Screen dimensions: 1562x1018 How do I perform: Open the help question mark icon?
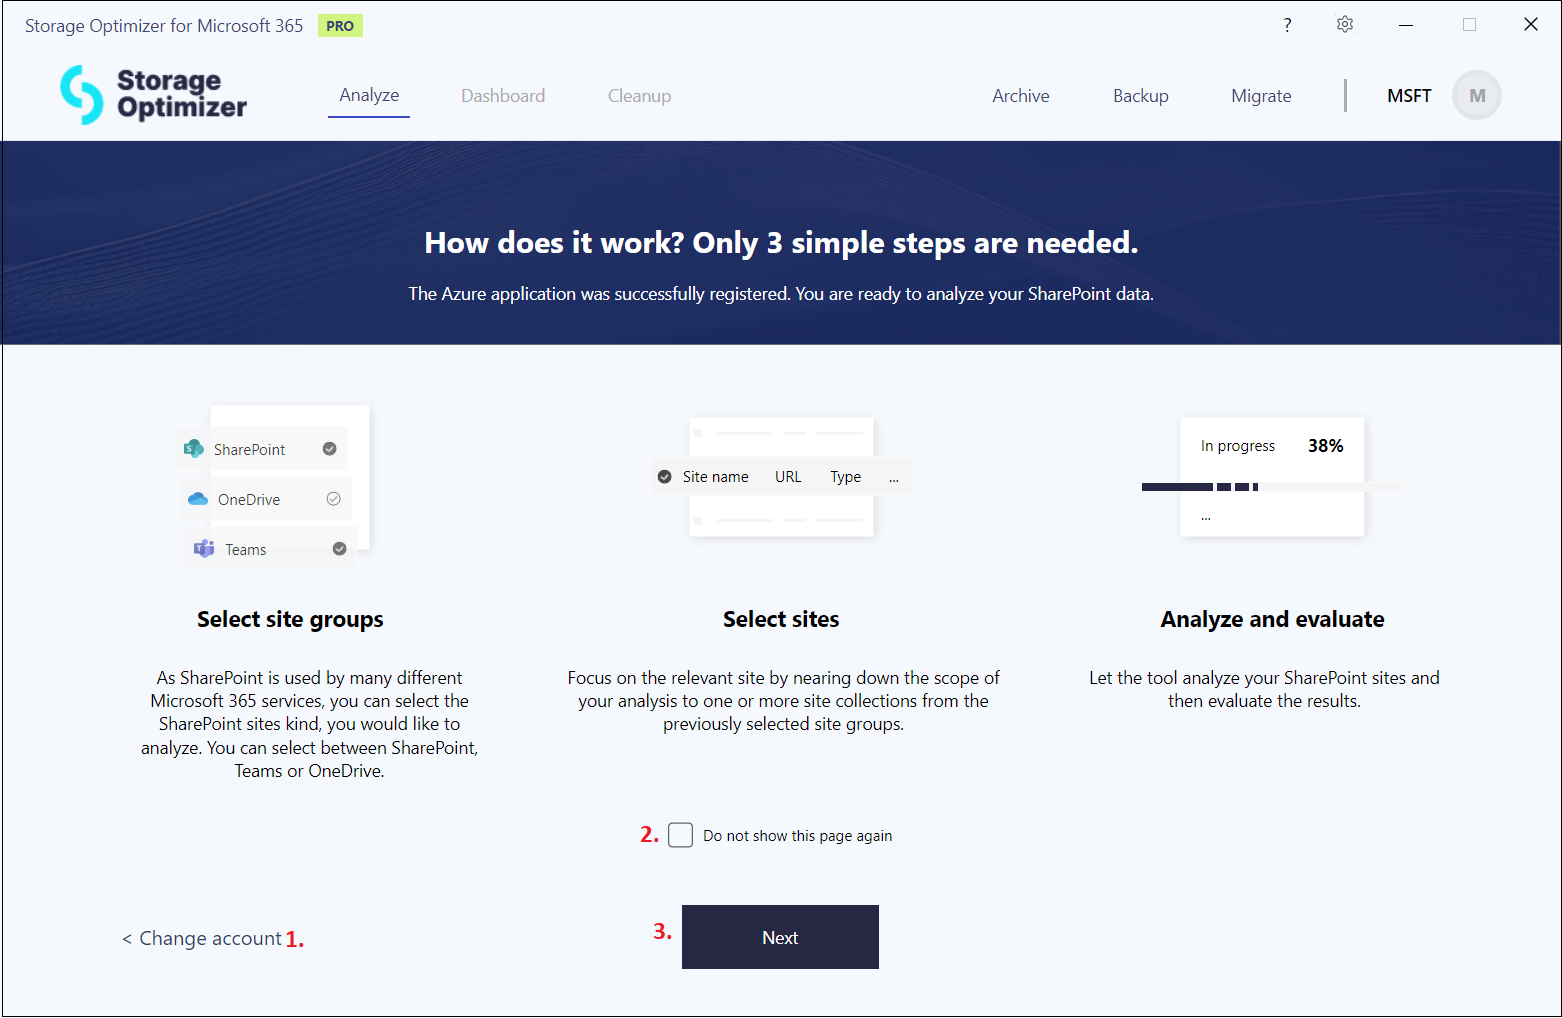(1287, 25)
